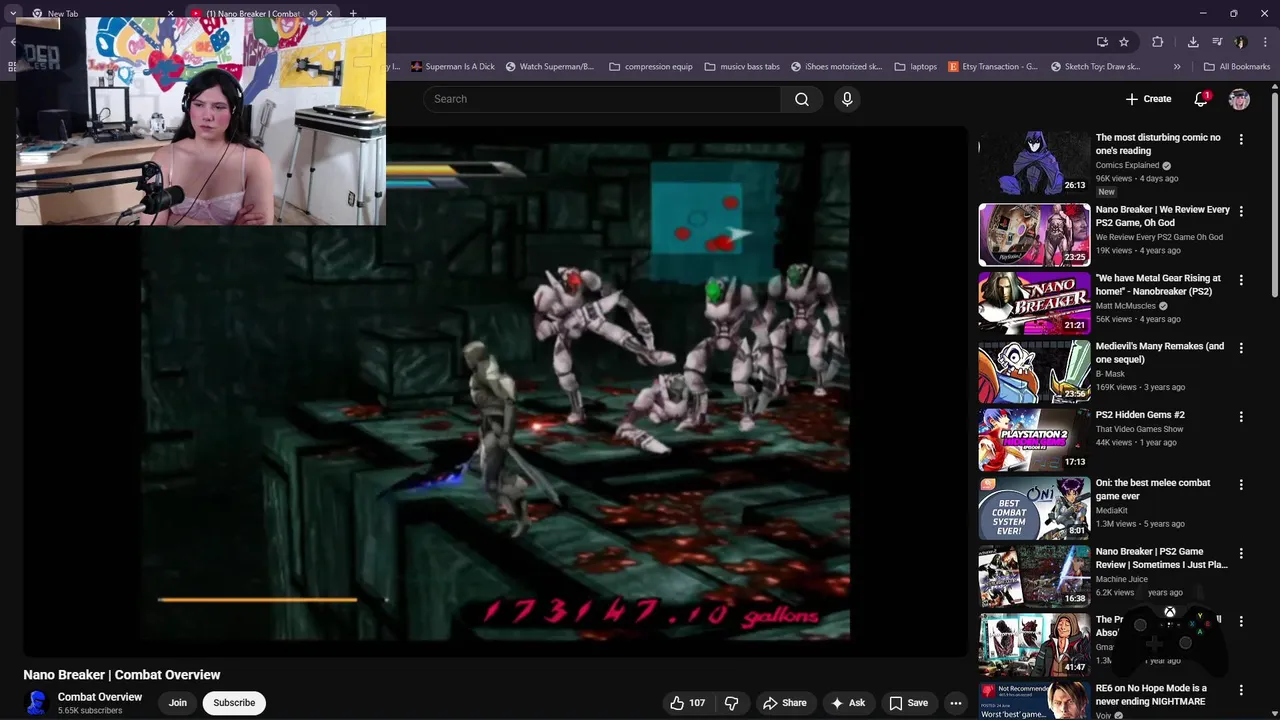The height and width of the screenshot is (720, 1280).
Task: Click the Create button
Action: 1148,99
